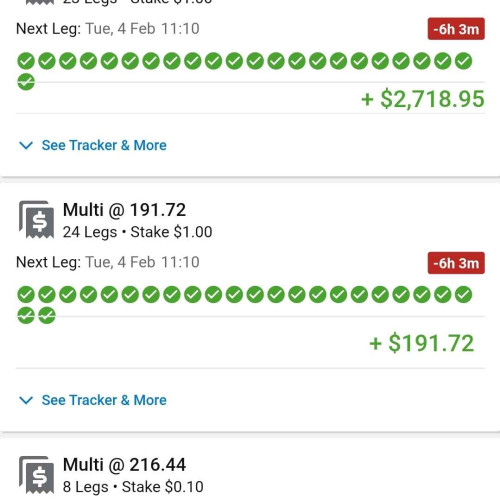Expand See Tracker & More under $2,718.95
500x500 pixels.
tap(104, 145)
